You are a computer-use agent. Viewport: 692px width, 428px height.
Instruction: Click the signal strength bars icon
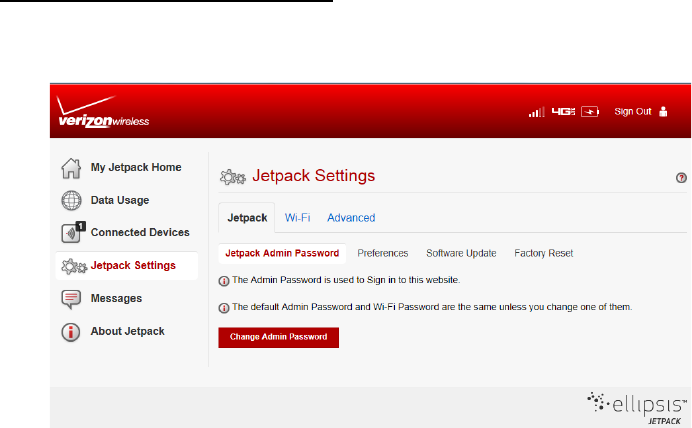point(537,112)
